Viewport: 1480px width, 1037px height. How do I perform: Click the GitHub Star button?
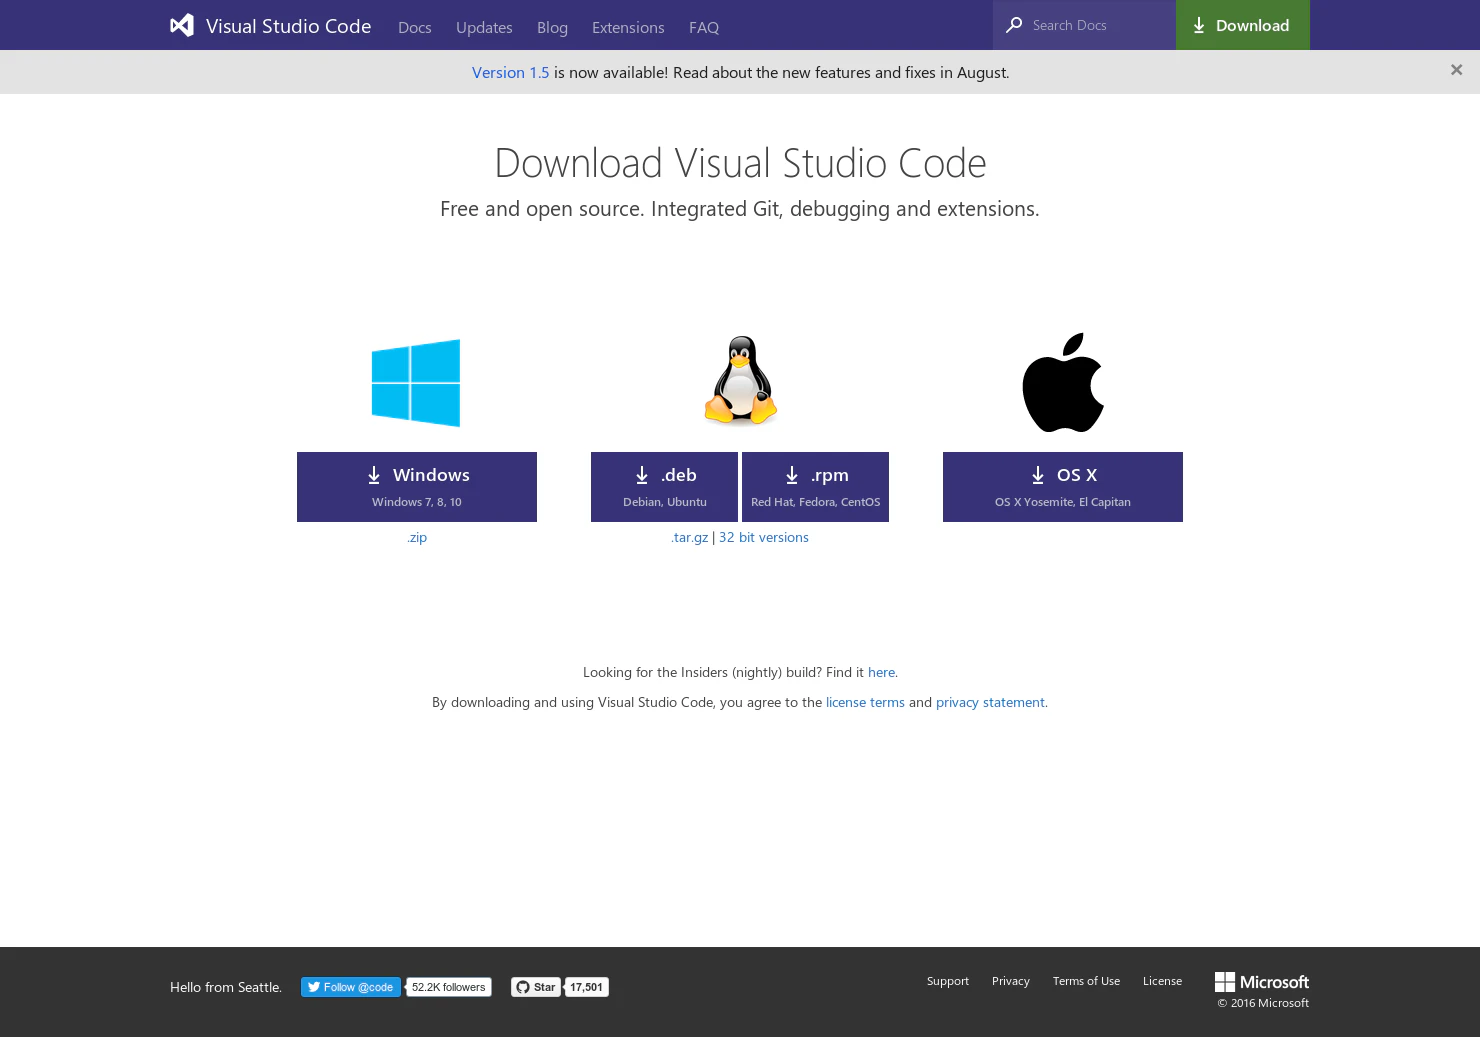pyautogui.click(x=536, y=987)
